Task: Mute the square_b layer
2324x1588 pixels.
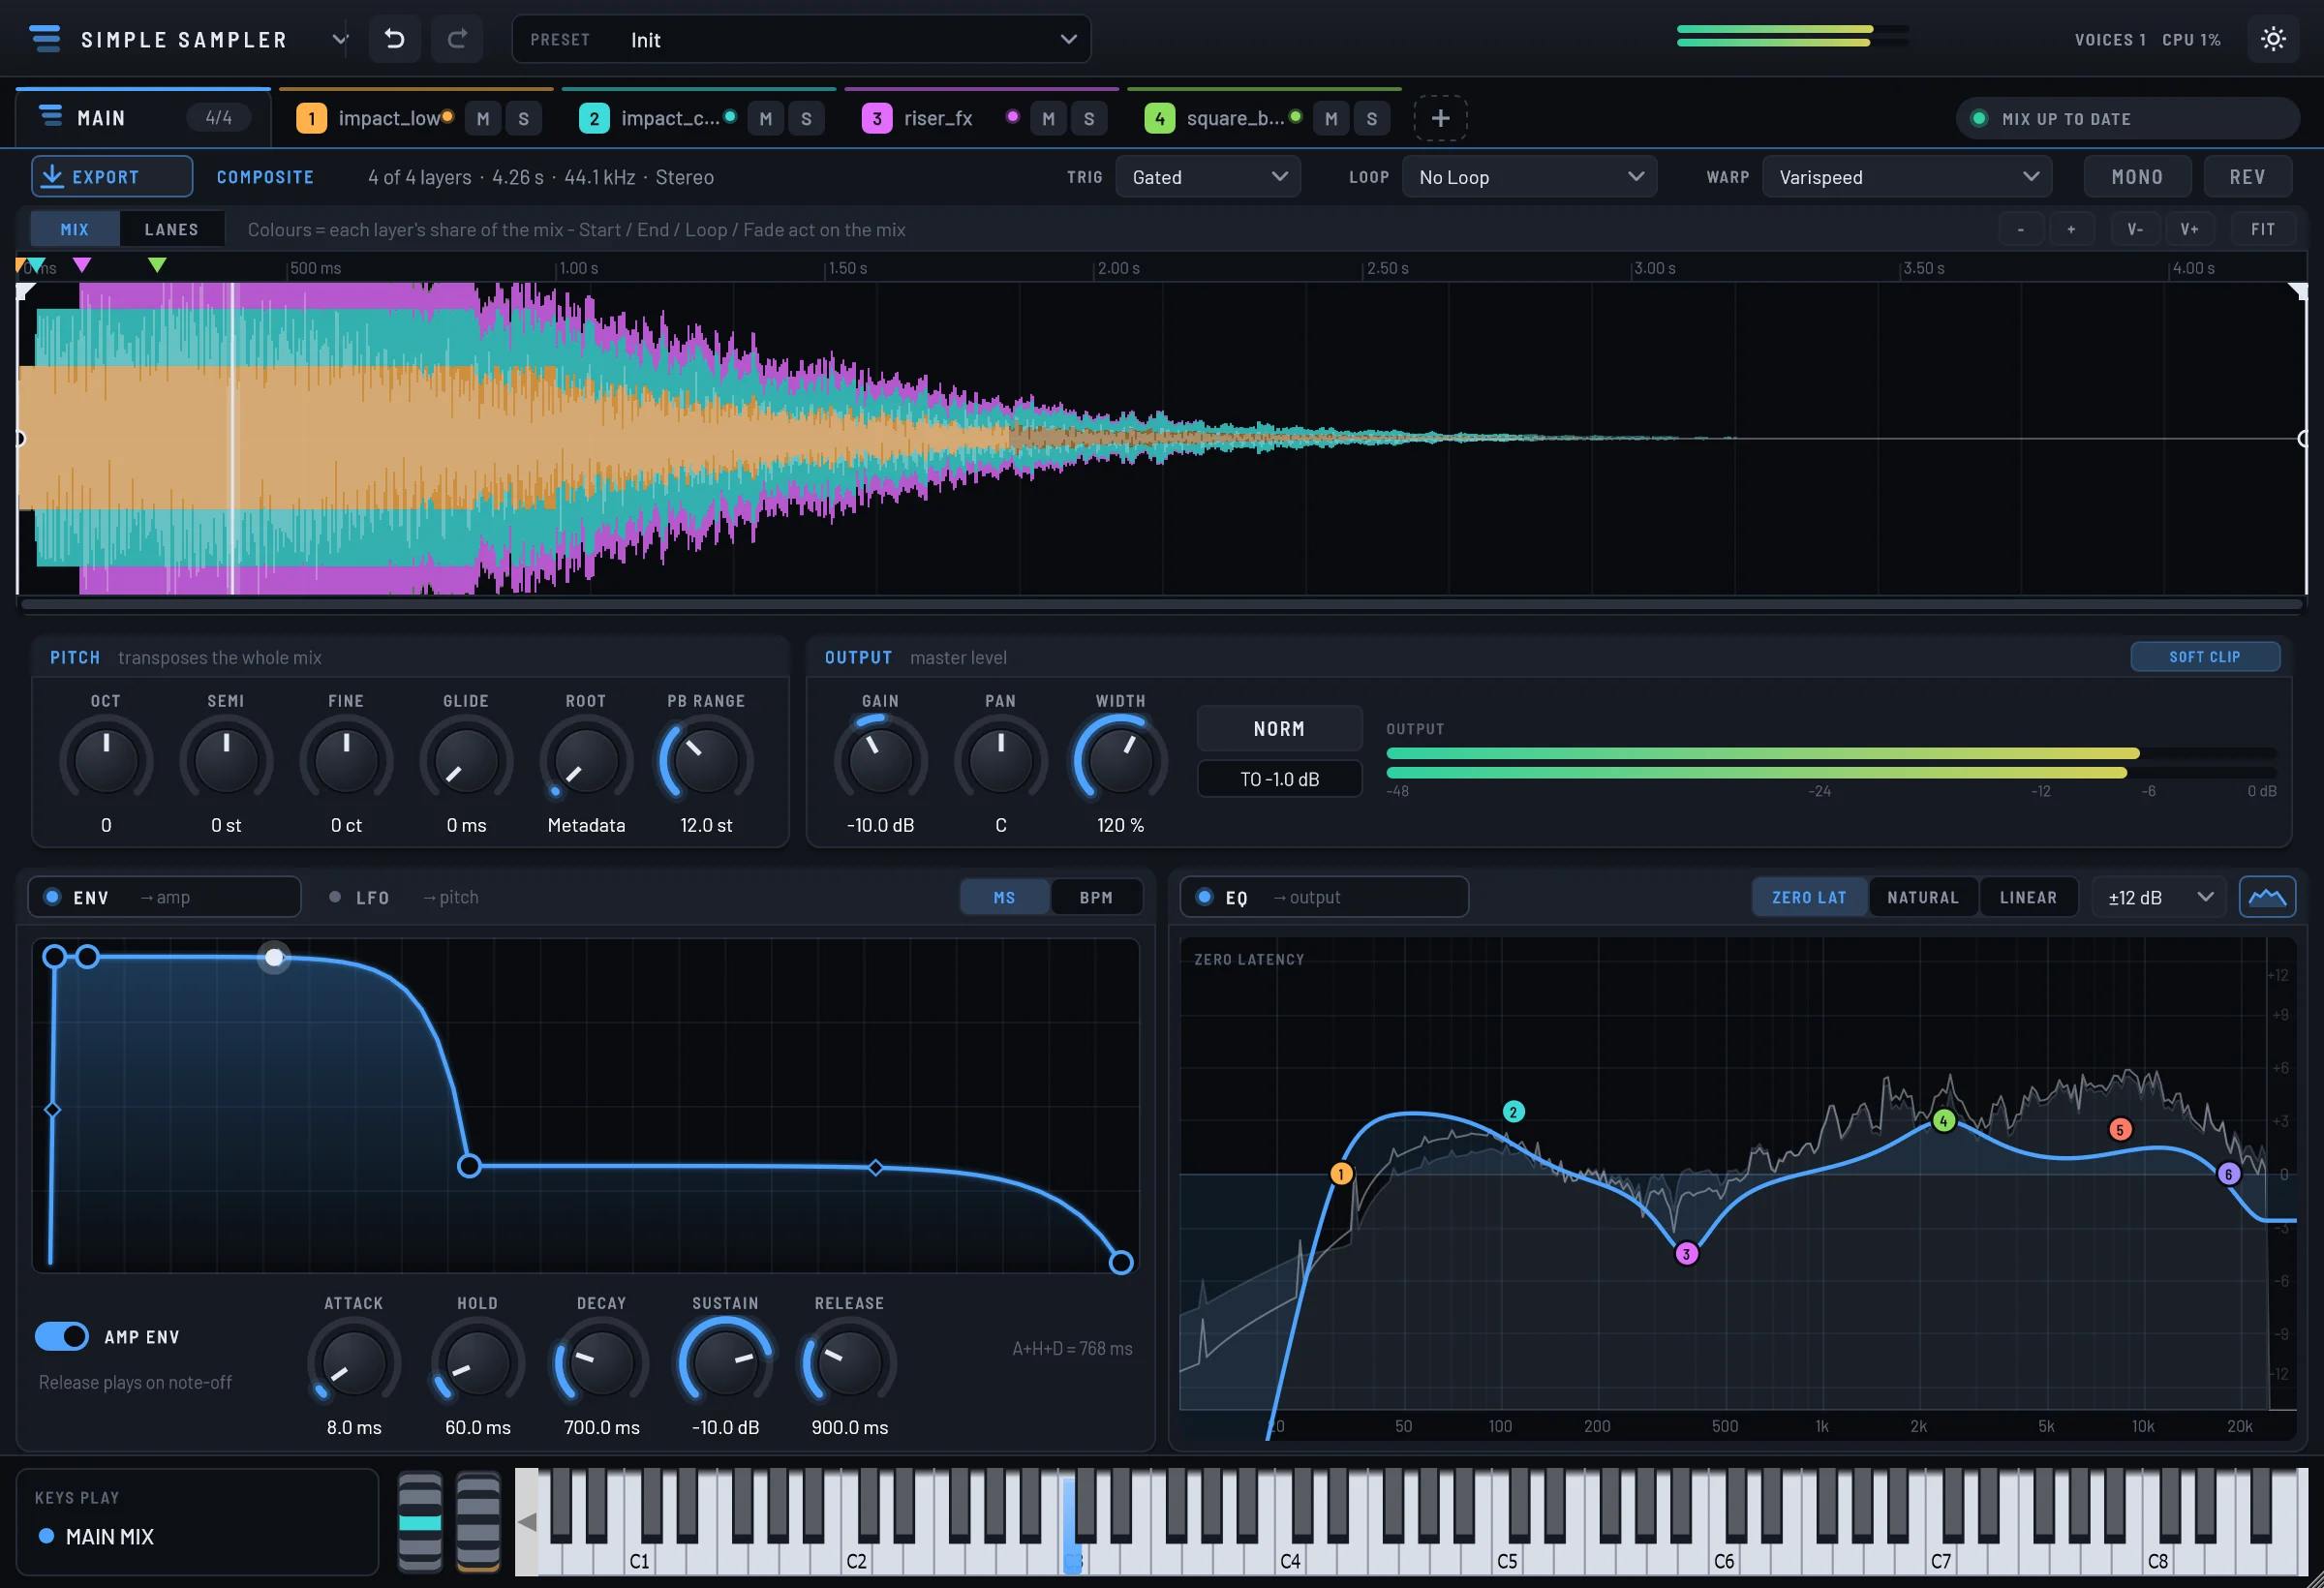Action: (1331, 119)
